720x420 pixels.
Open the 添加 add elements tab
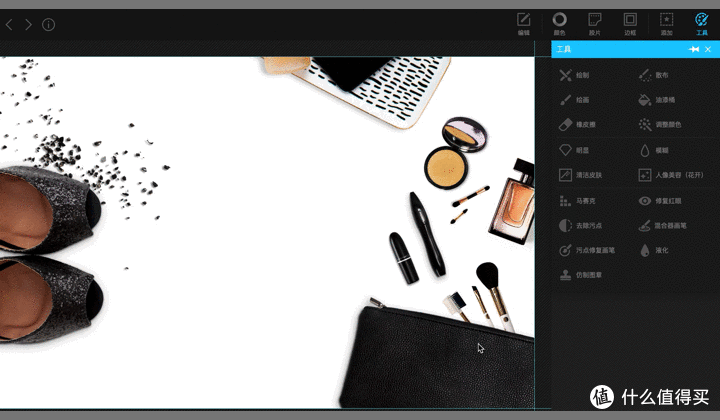pyautogui.click(x=666, y=24)
